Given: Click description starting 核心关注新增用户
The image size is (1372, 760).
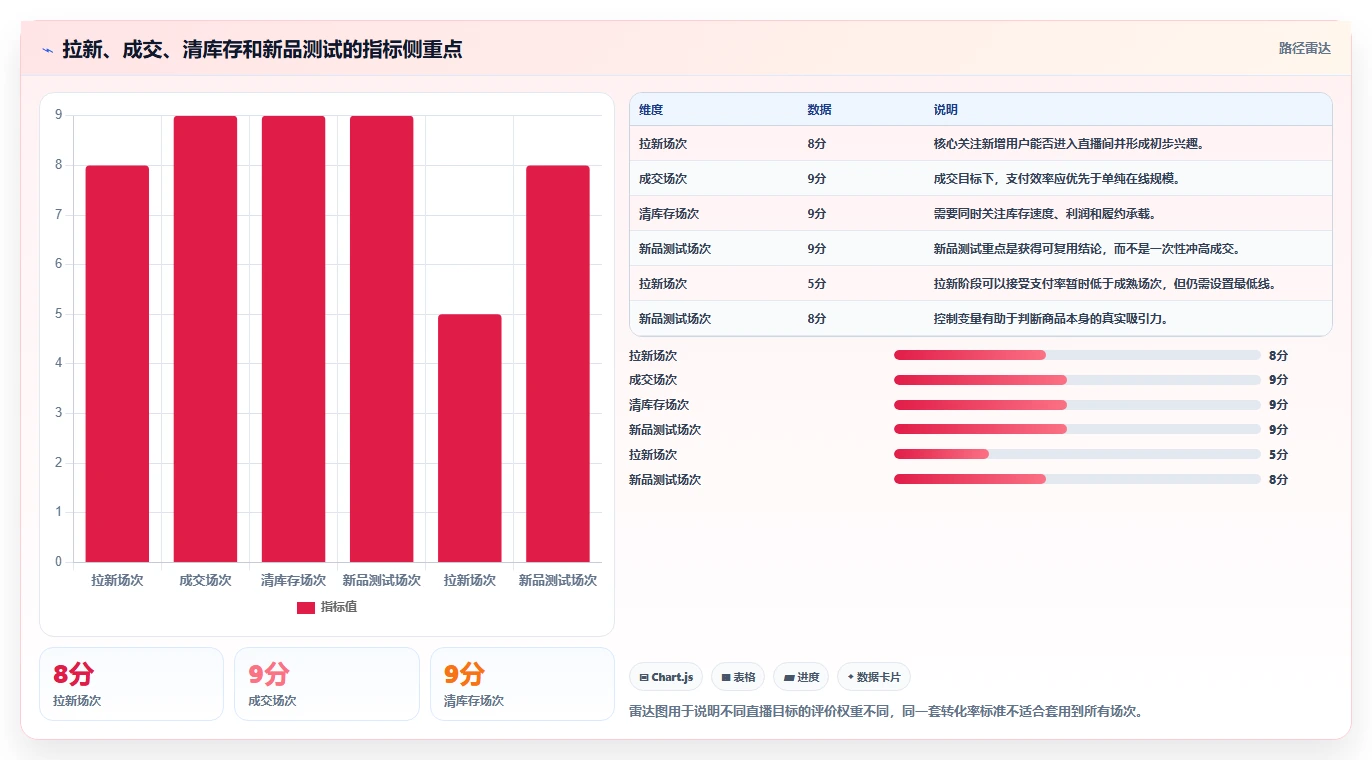Looking at the screenshot, I should coord(1070,144).
